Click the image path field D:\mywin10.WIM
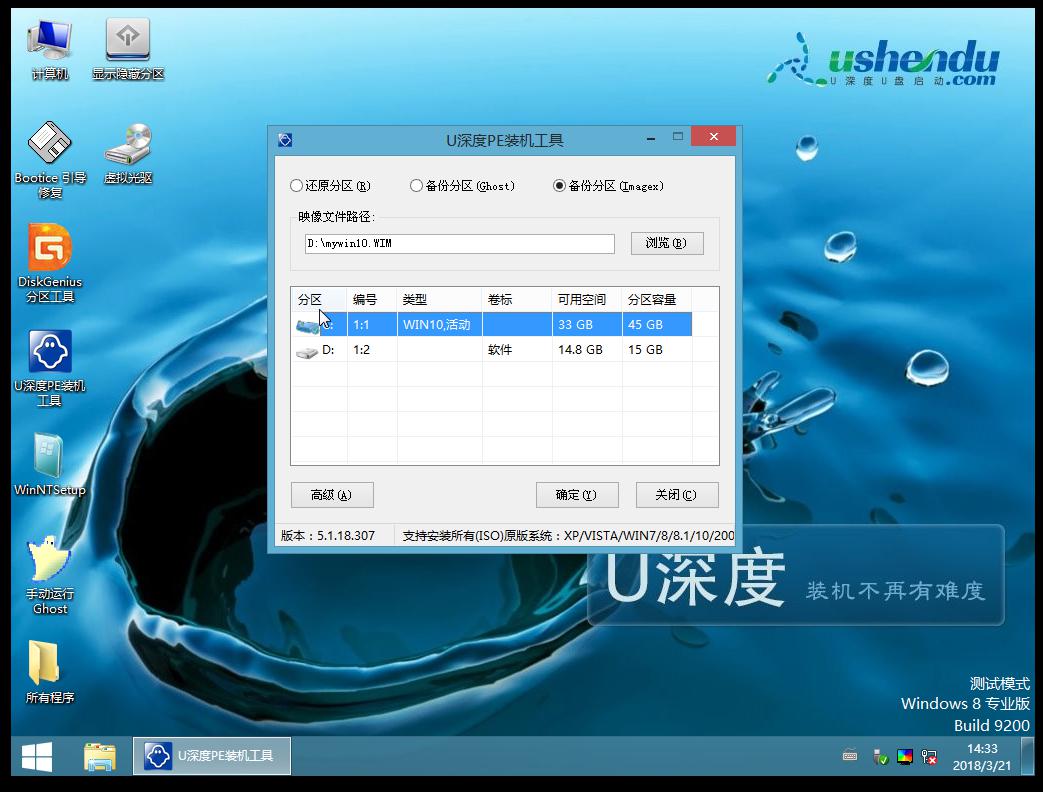 [460, 243]
